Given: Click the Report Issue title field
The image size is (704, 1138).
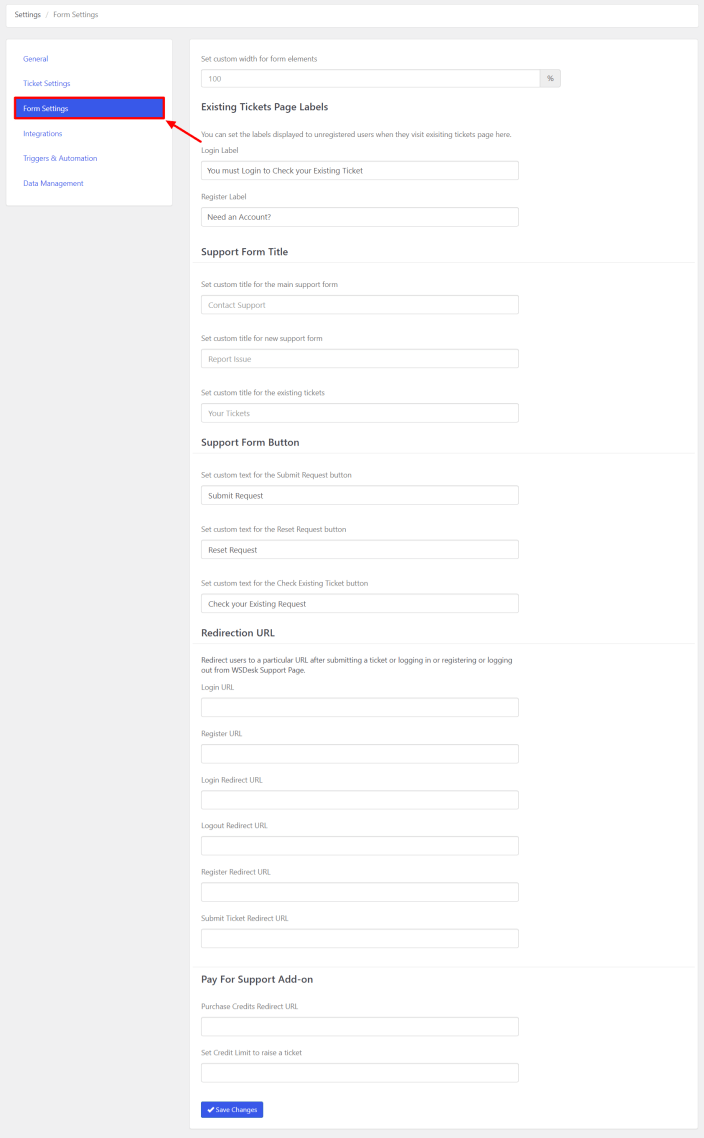Looking at the screenshot, I should point(359,358).
